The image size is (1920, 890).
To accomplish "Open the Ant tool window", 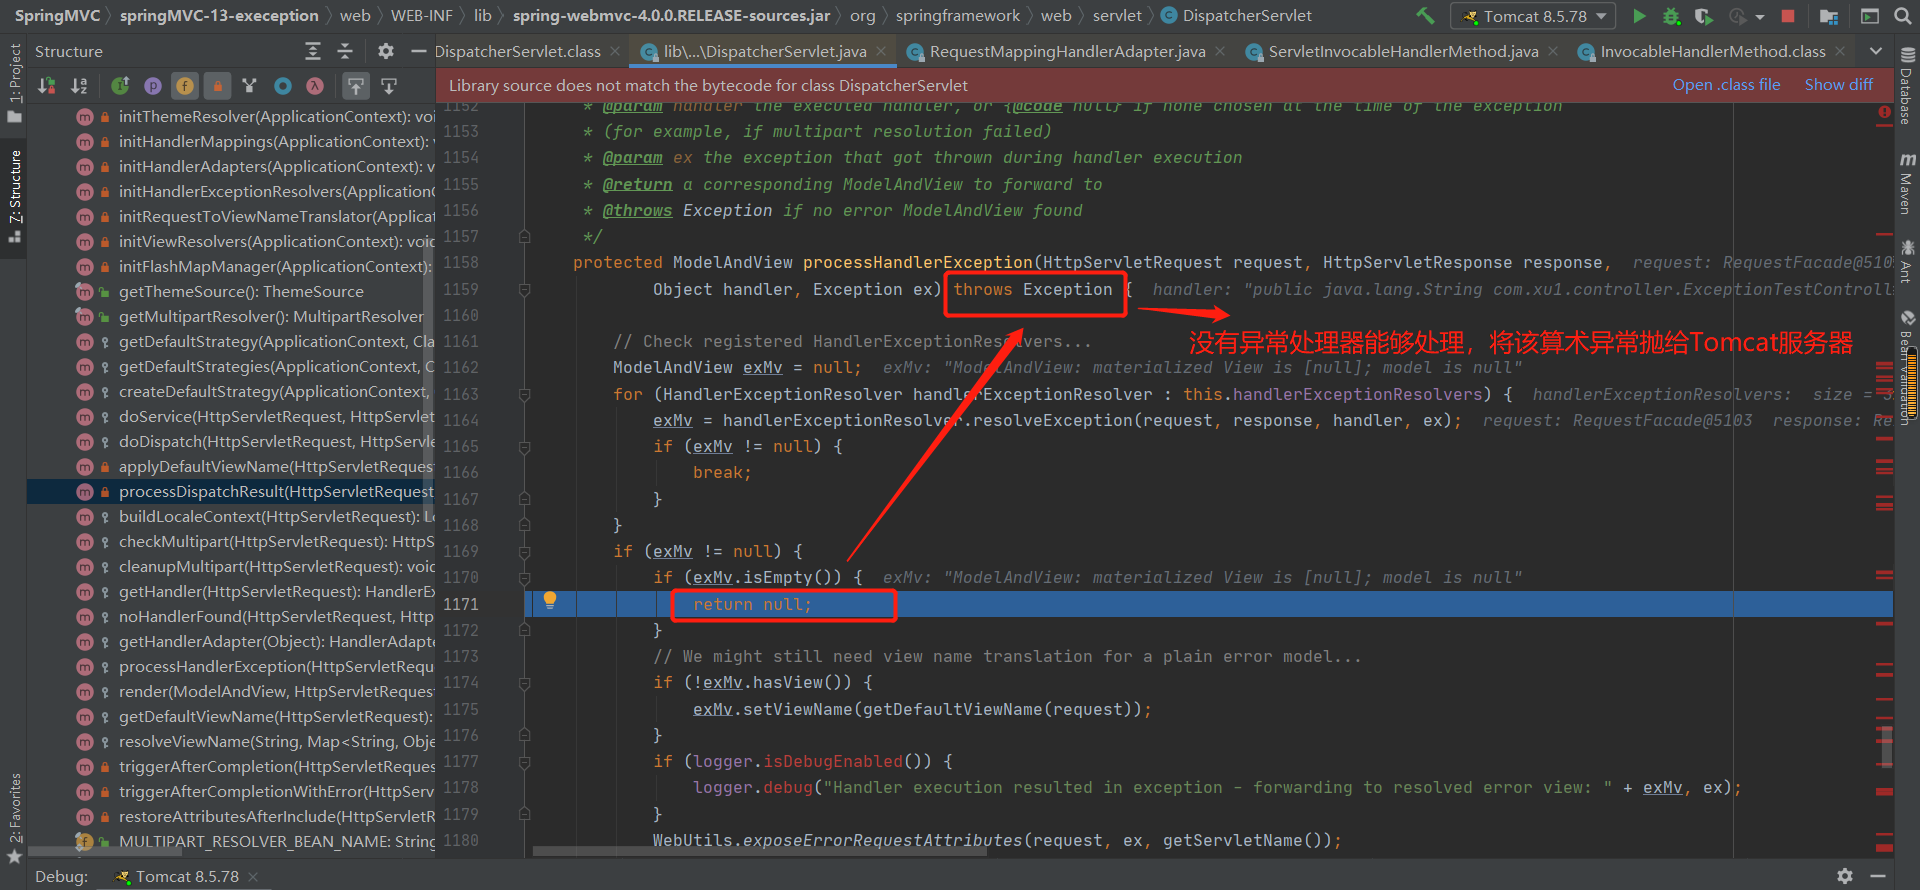I will tap(1907, 260).
